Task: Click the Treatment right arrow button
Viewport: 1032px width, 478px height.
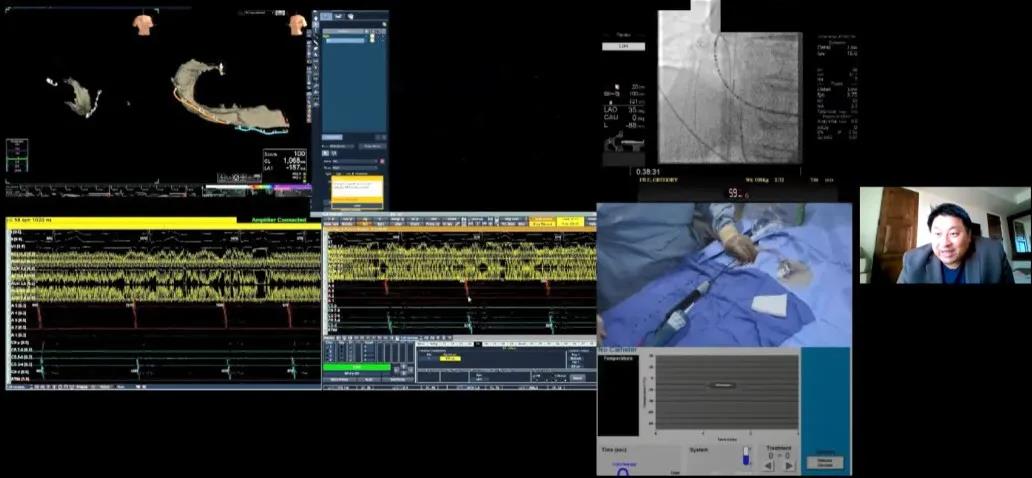Action: [x=789, y=465]
